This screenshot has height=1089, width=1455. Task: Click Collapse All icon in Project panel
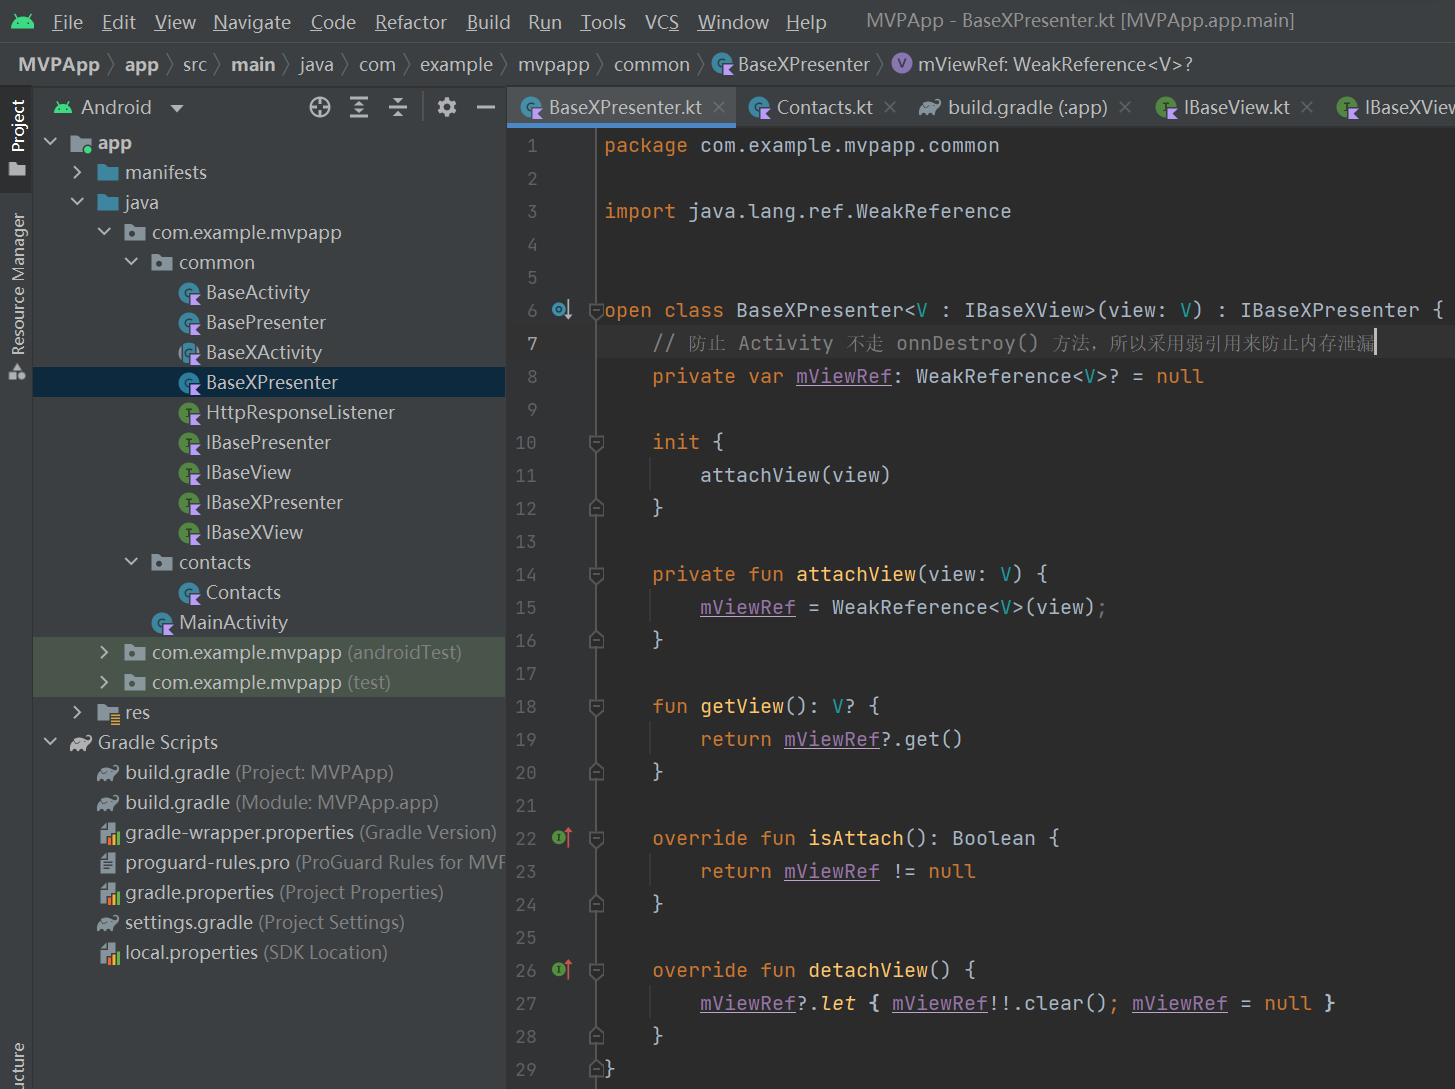click(x=398, y=107)
